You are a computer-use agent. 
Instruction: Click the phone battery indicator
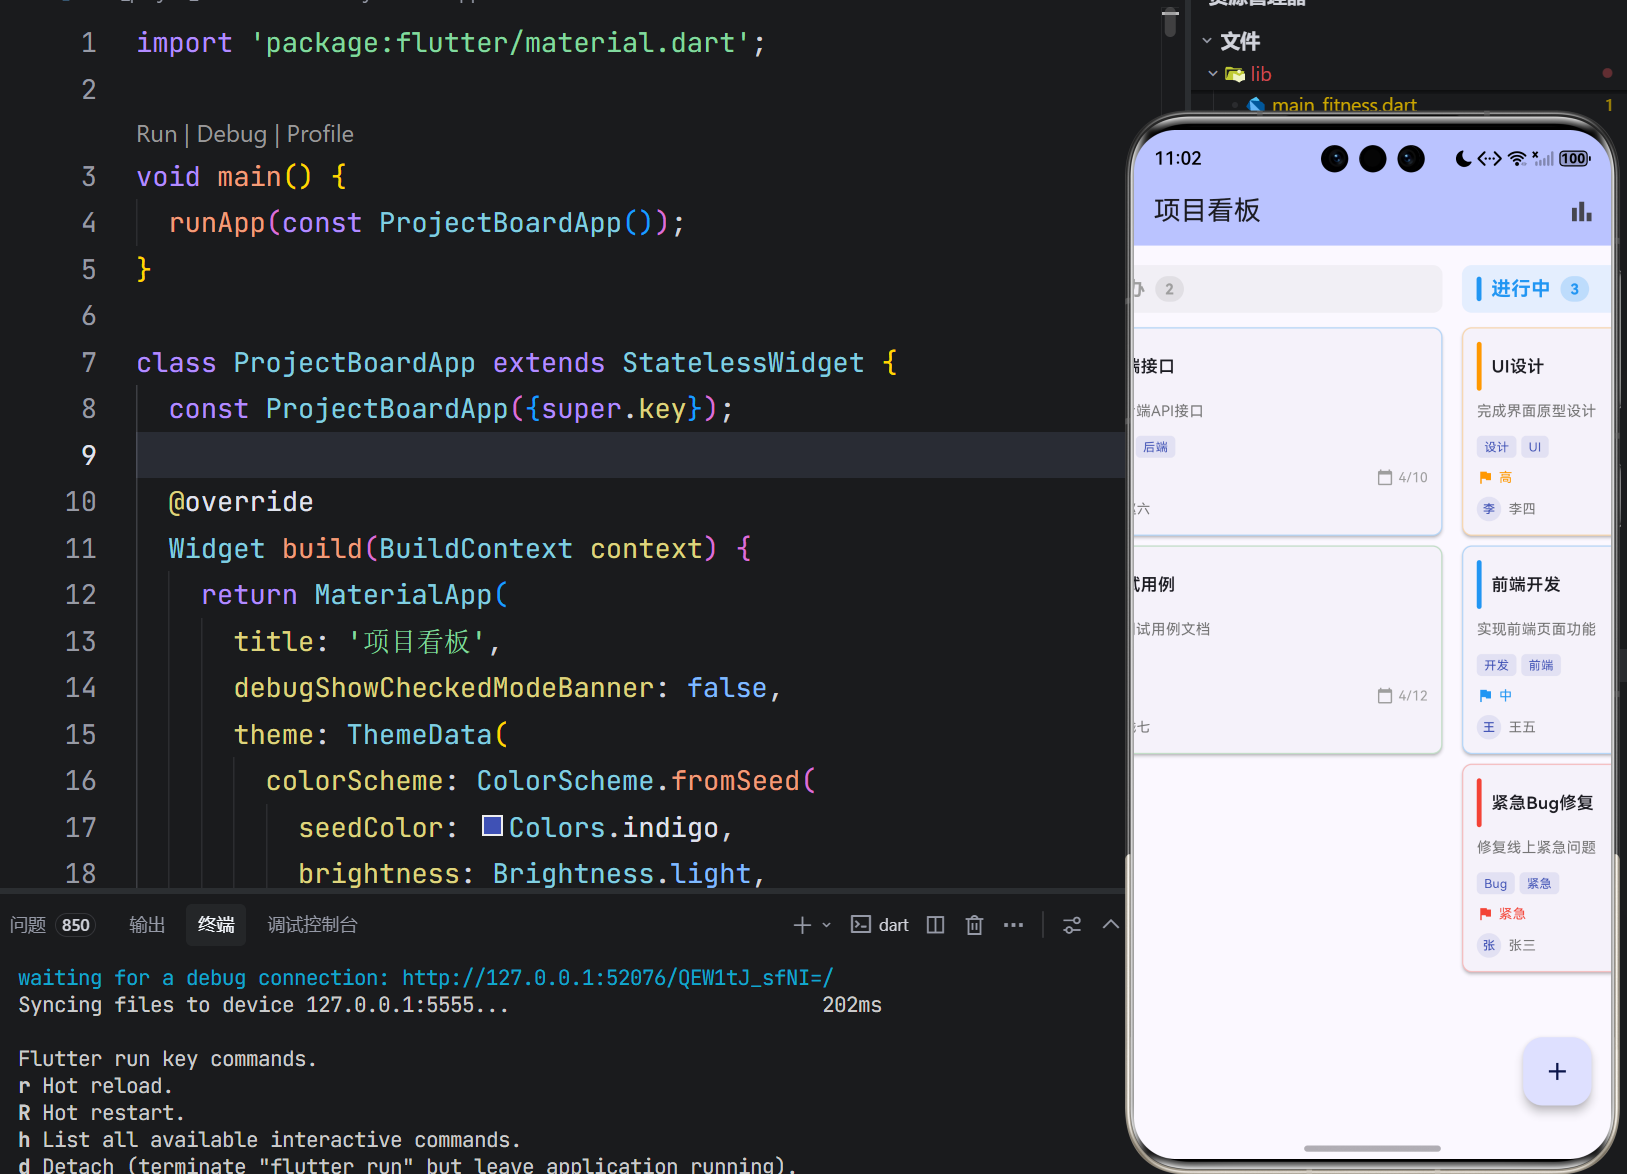1575,158
